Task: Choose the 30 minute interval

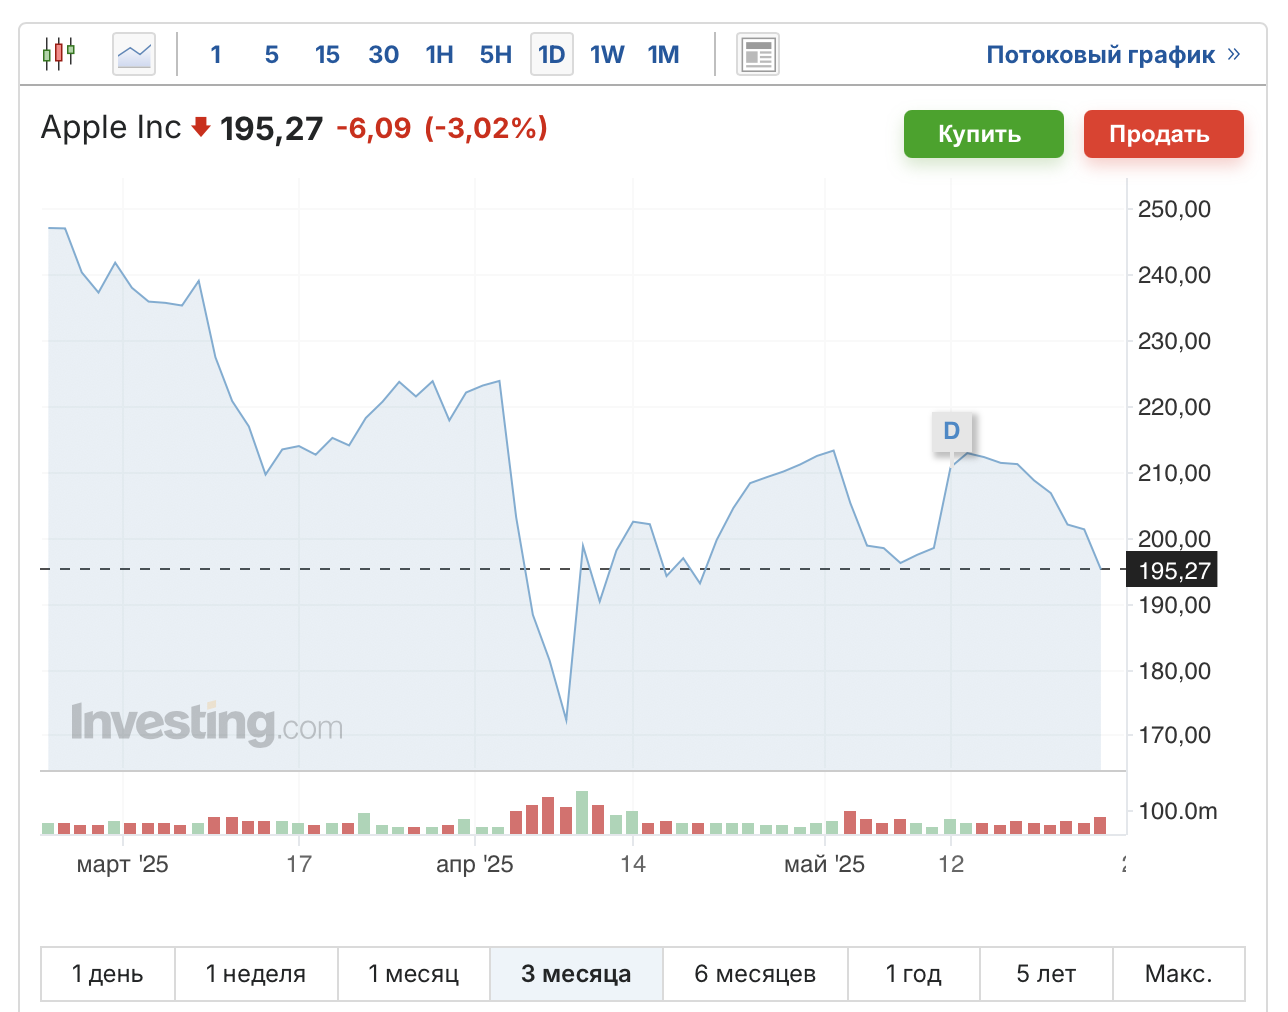Action: click(x=383, y=54)
